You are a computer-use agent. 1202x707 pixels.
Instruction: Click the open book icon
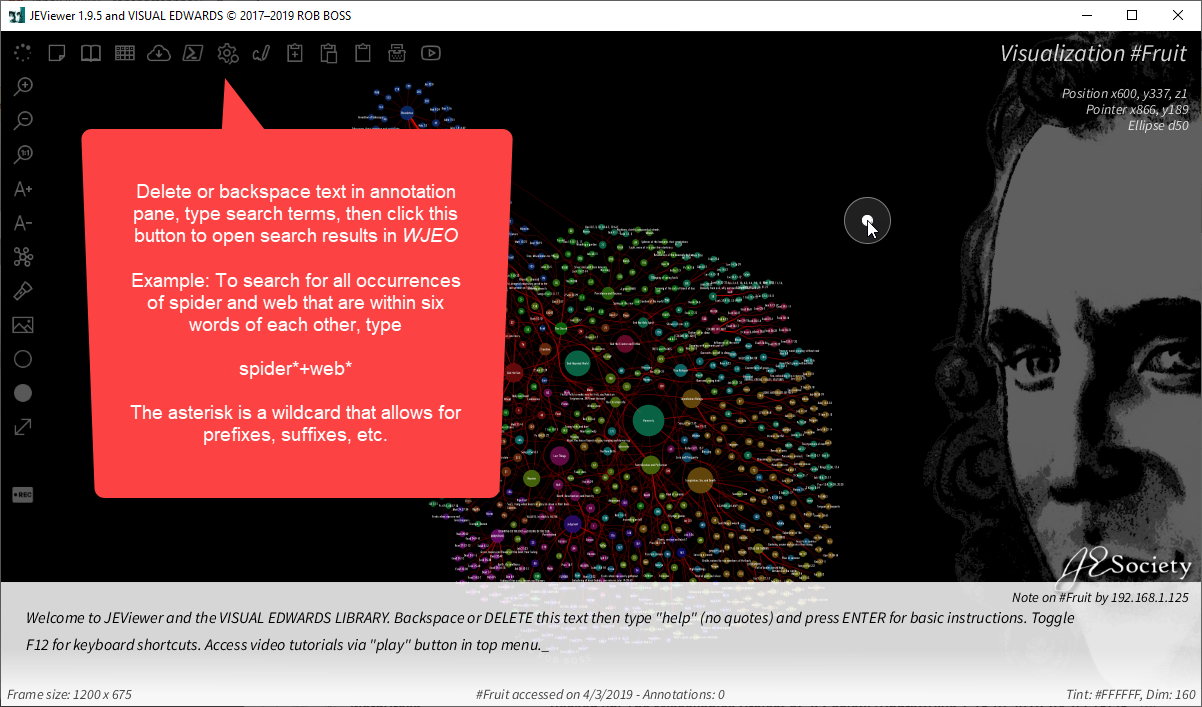click(x=91, y=53)
